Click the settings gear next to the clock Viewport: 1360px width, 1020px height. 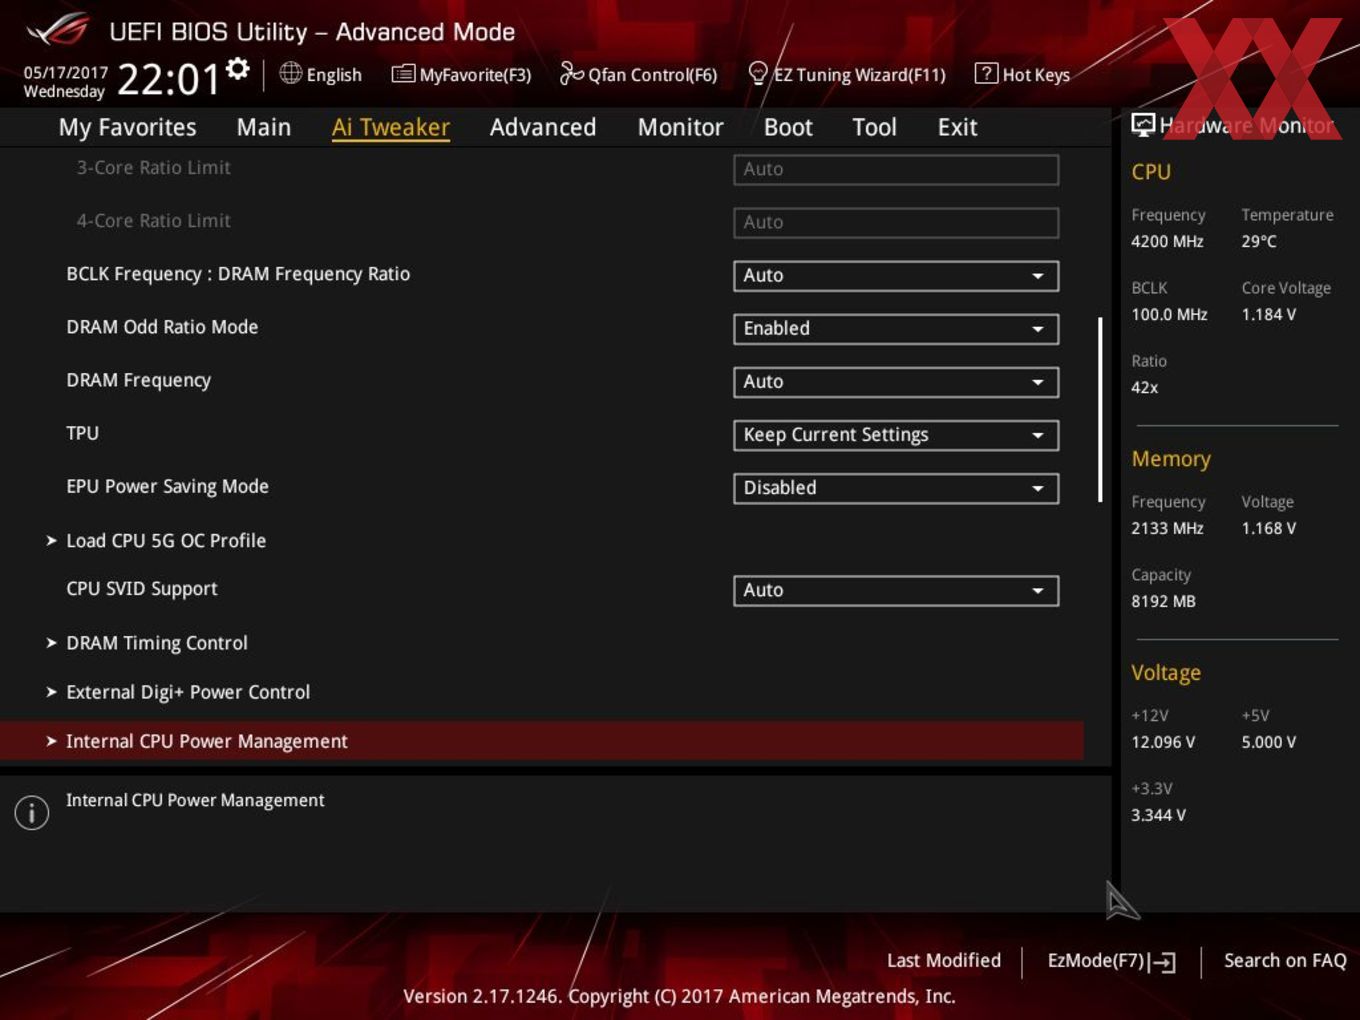coord(238,68)
